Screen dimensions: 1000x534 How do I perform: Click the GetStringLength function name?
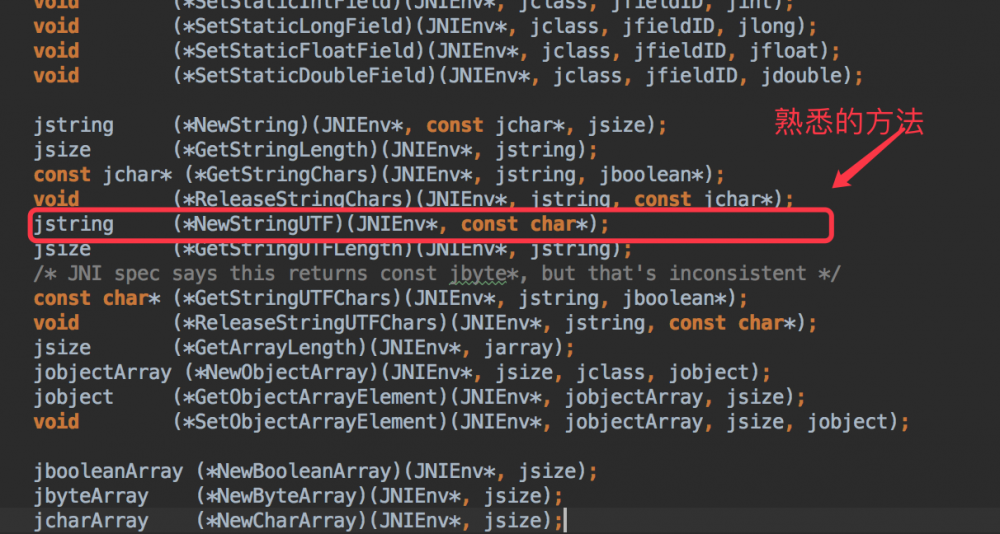pyautogui.click(x=282, y=151)
